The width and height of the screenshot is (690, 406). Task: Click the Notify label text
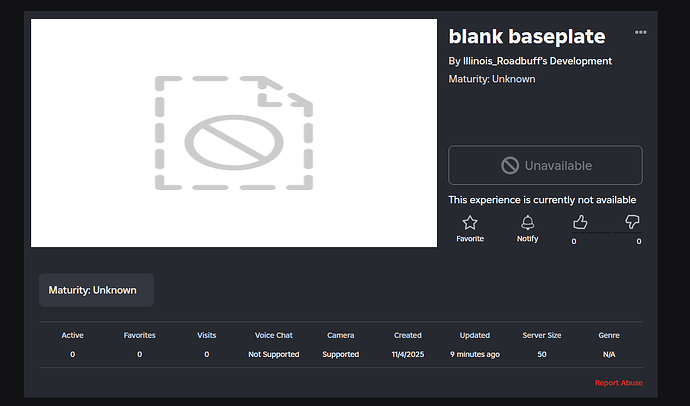527,239
